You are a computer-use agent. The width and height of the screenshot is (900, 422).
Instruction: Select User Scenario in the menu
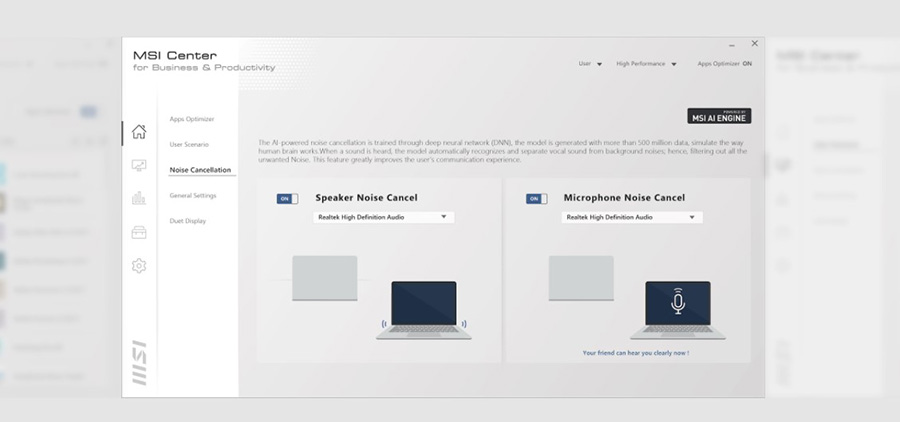pyautogui.click(x=189, y=145)
